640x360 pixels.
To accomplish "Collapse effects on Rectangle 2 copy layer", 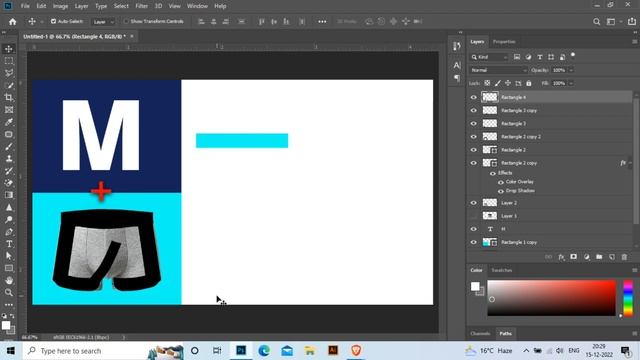I will coord(631,163).
